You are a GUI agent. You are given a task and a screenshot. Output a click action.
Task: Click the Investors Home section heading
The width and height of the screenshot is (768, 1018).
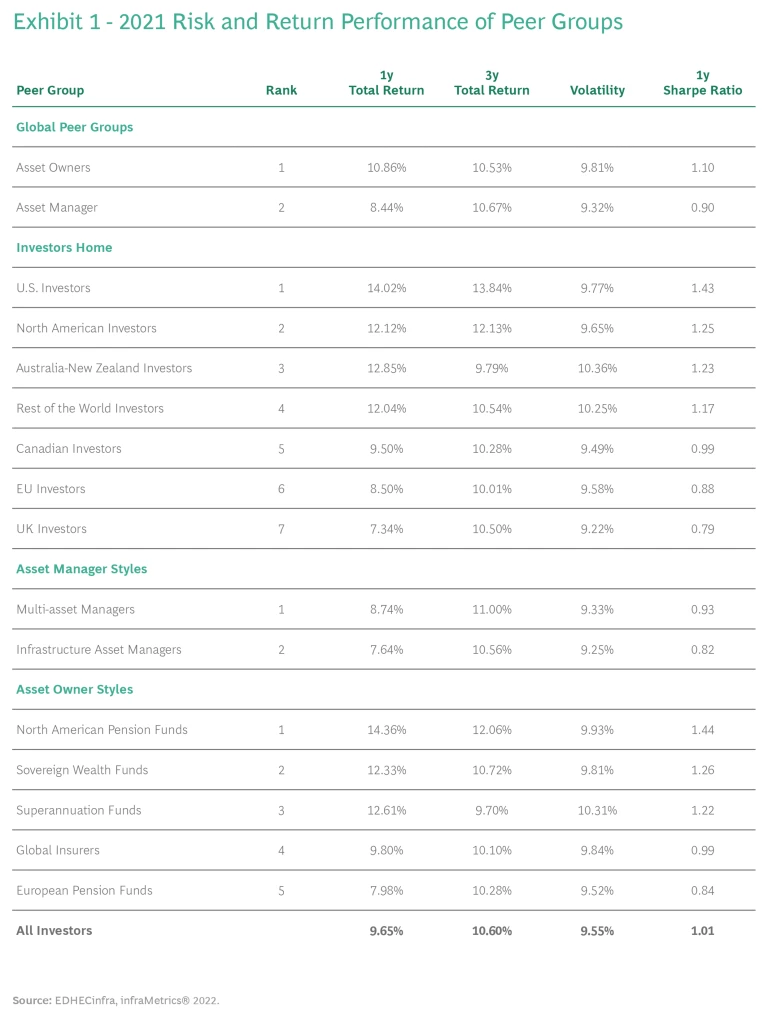pyautogui.click(x=64, y=247)
